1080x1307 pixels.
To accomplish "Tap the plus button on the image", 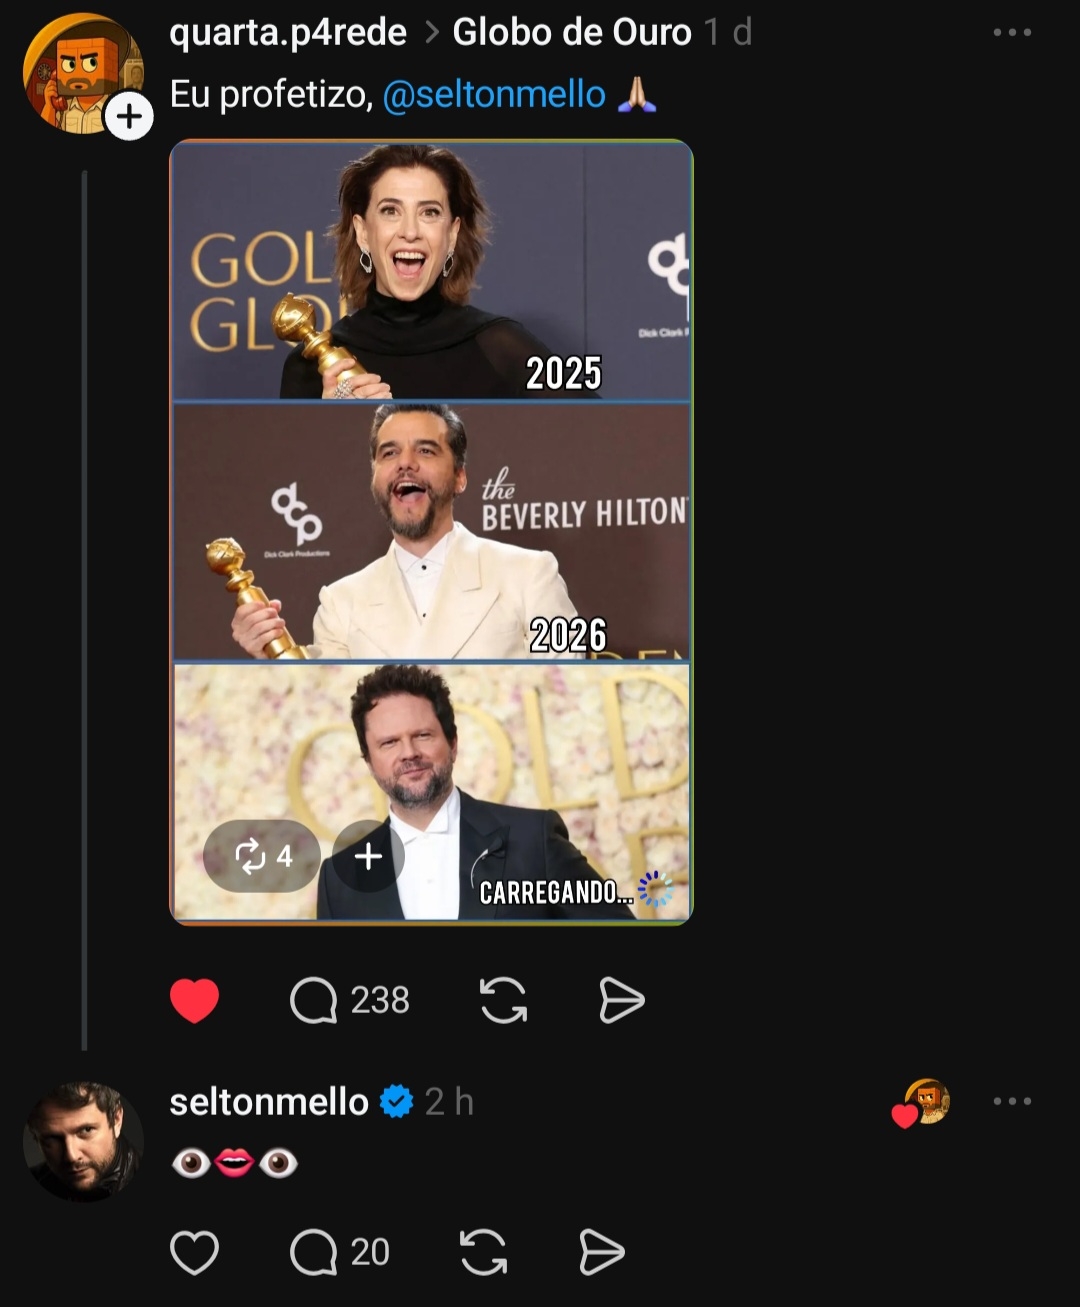I will click(368, 856).
